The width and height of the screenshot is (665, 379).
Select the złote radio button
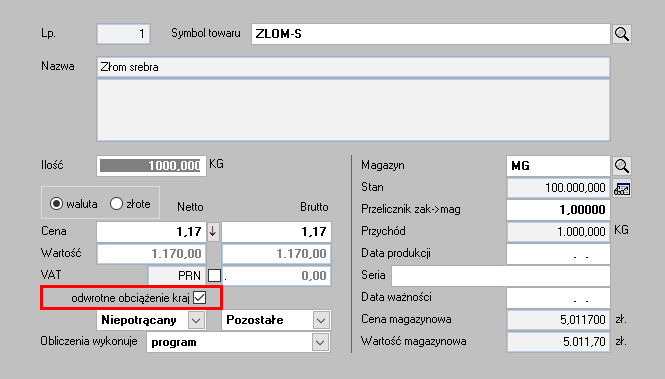tap(116, 204)
